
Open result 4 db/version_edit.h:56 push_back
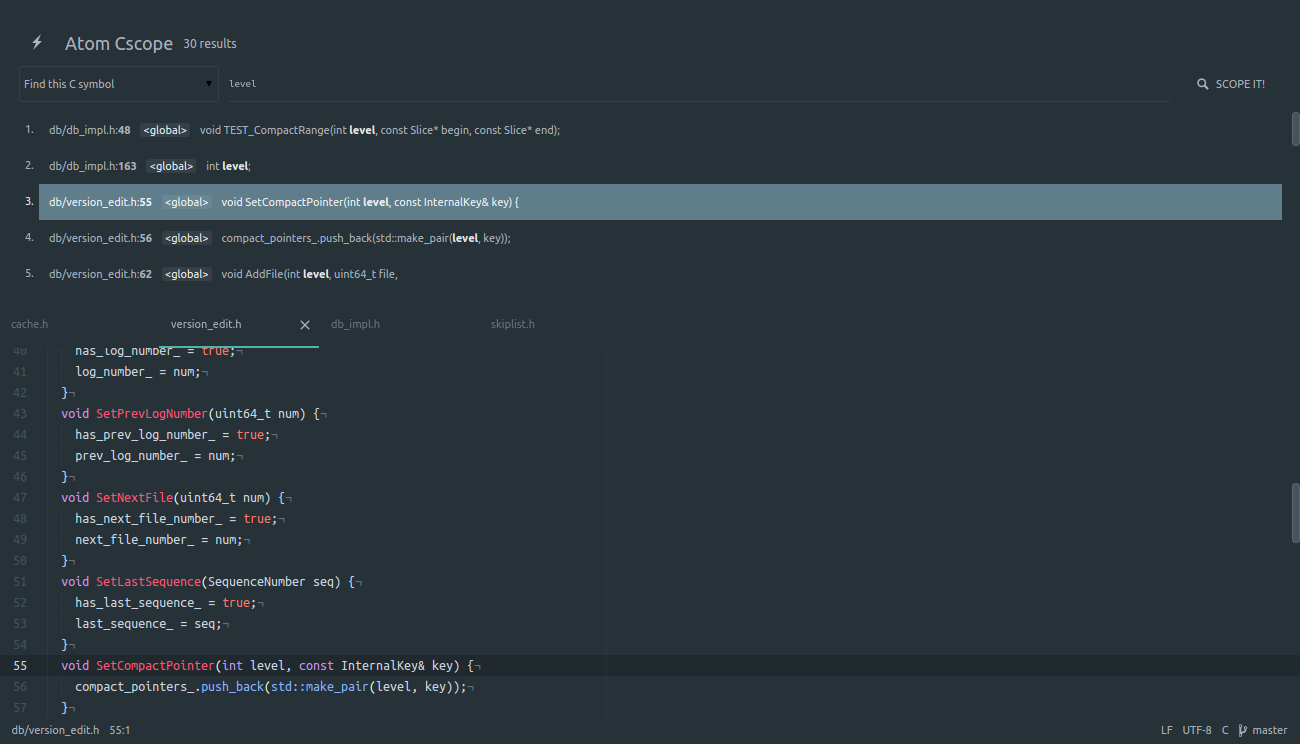tap(660, 238)
